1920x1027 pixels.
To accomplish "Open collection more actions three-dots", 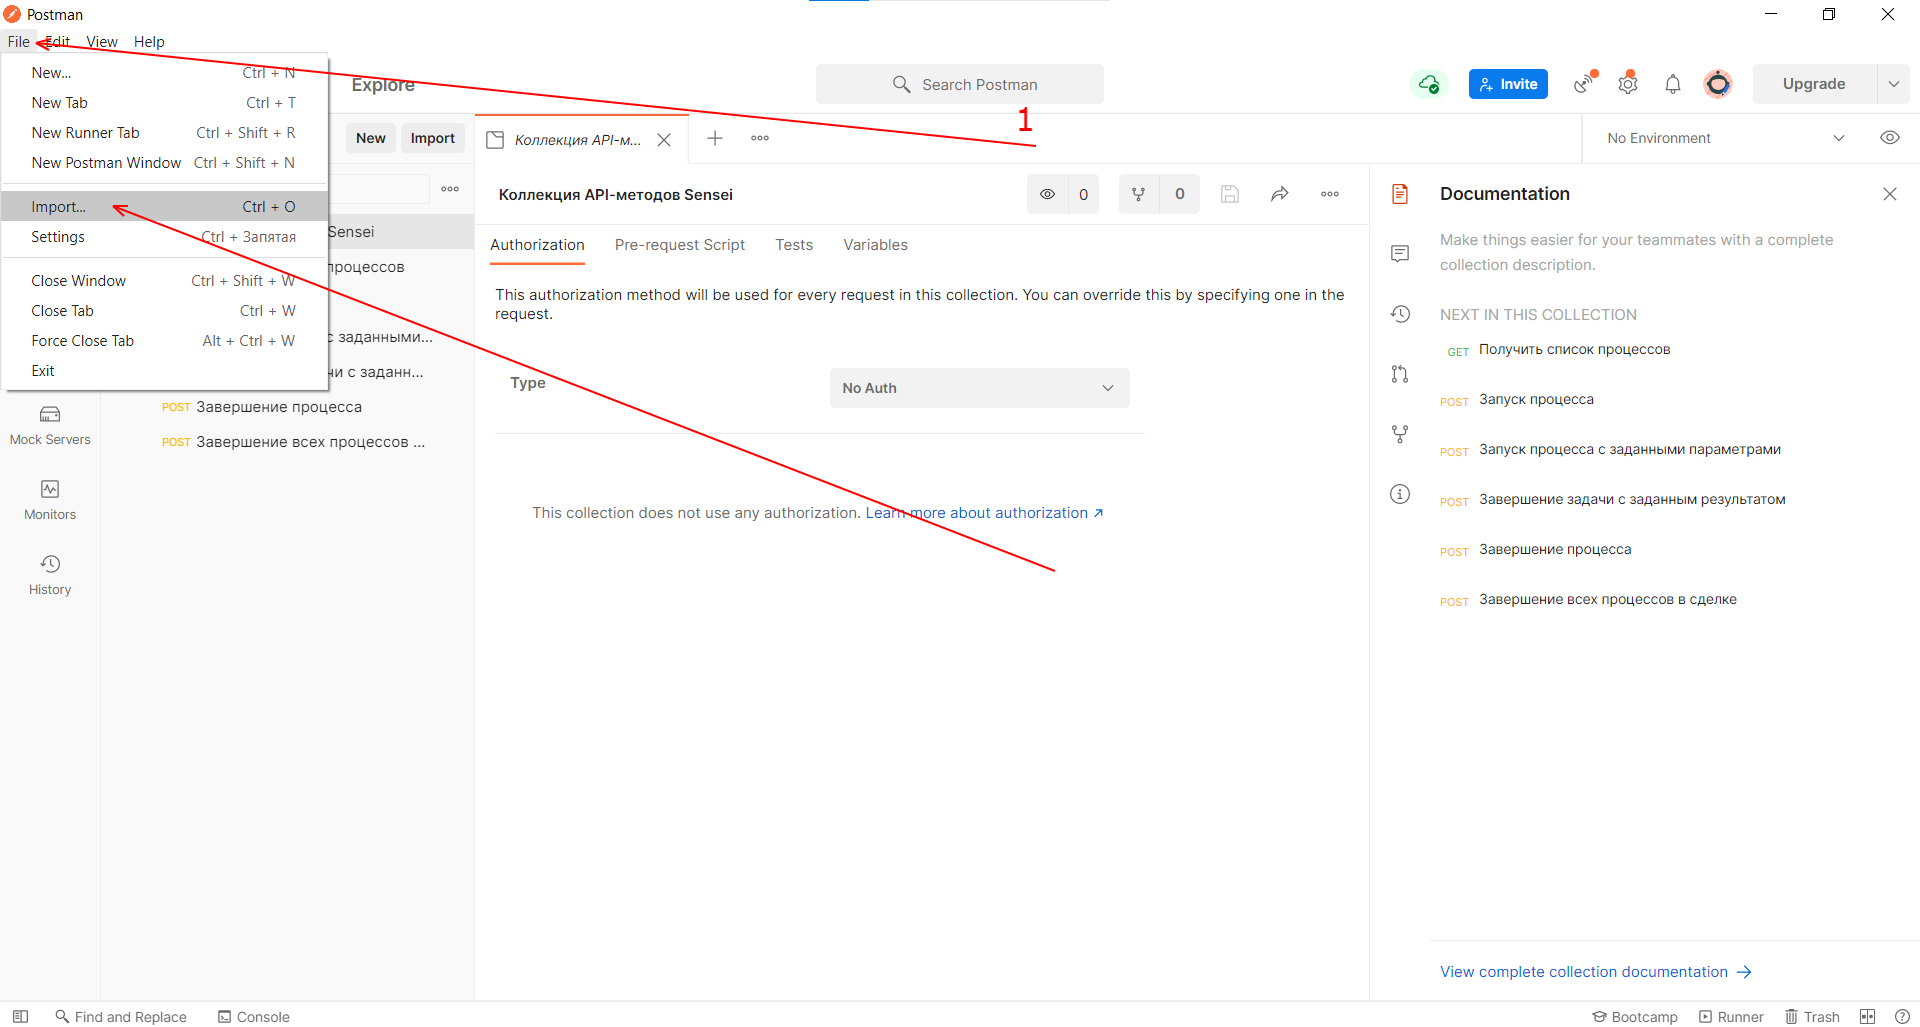I will [x=1330, y=194].
